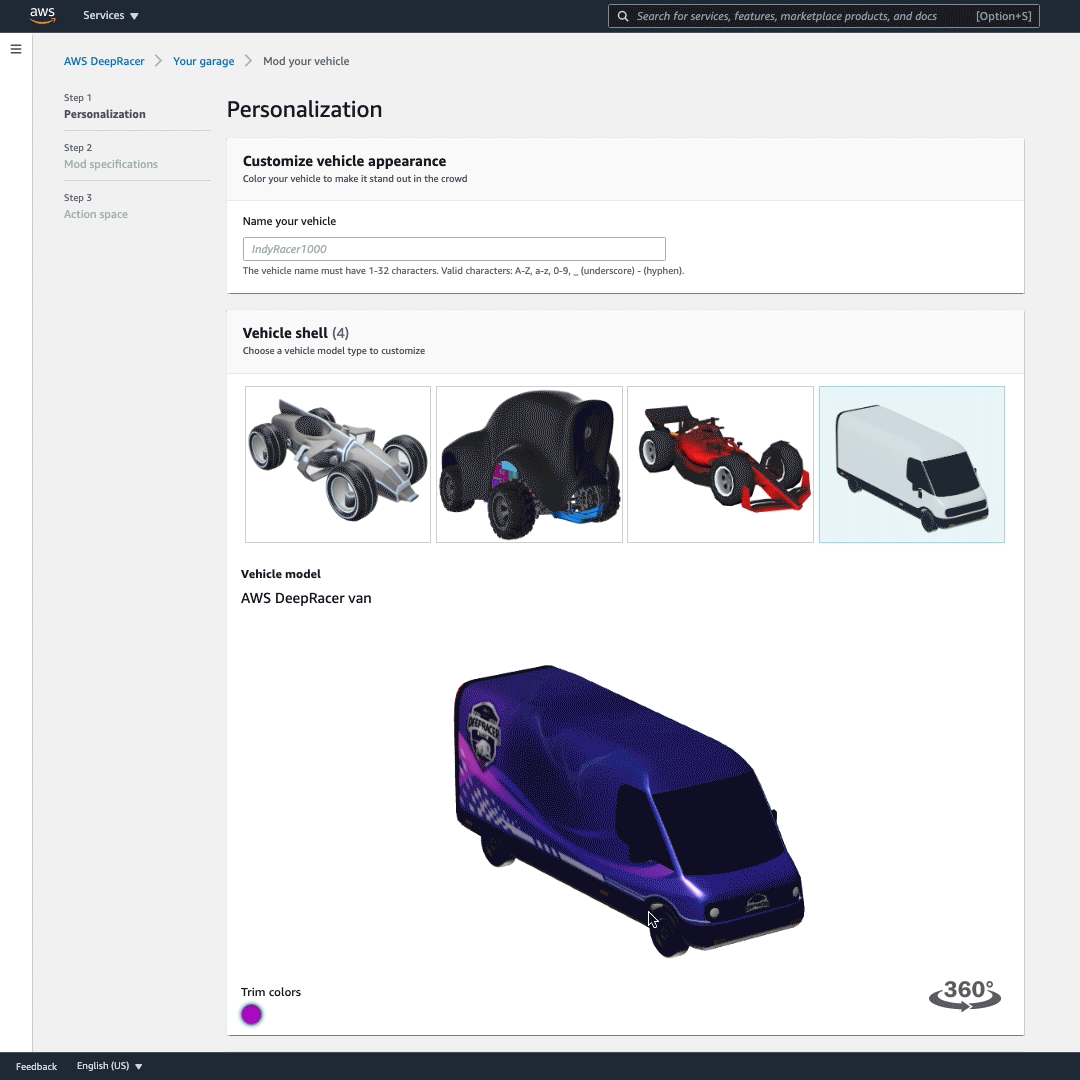Go to Your garage breadcrumb link
The image size is (1080, 1080).
pos(203,61)
